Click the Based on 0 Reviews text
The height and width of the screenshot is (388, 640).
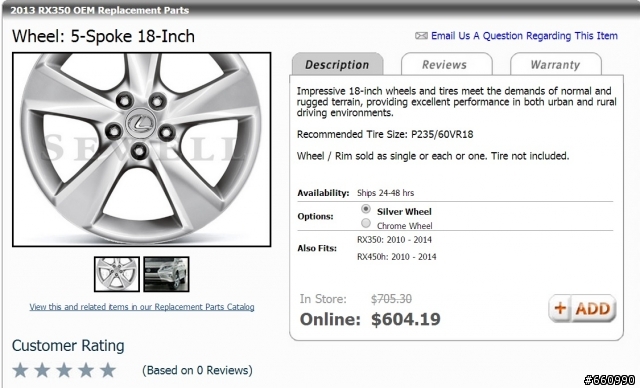pos(198,370)
